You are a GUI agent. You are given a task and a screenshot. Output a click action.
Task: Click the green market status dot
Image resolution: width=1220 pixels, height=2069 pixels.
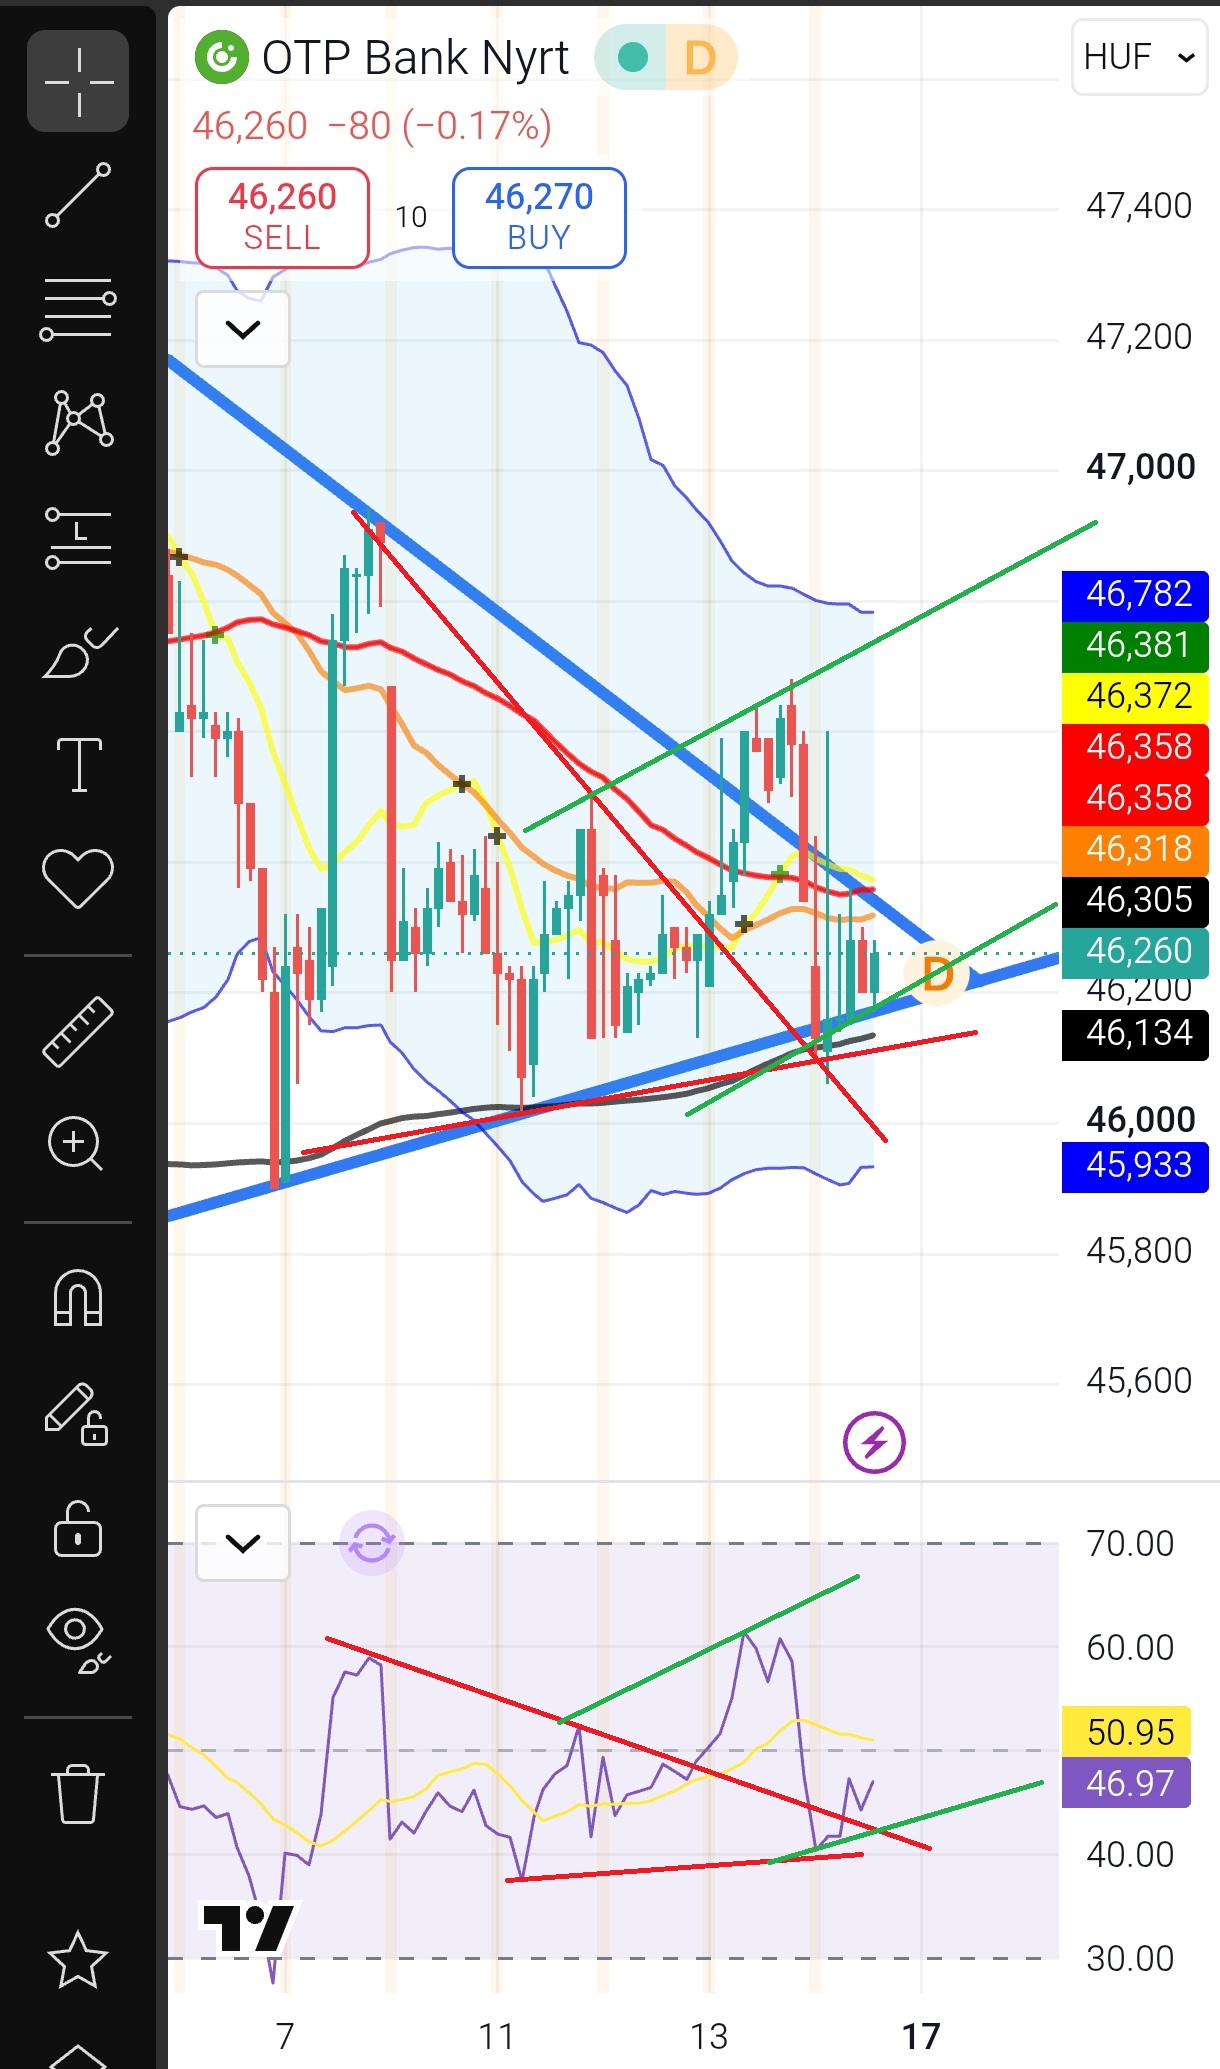click(x=632, y=58)
